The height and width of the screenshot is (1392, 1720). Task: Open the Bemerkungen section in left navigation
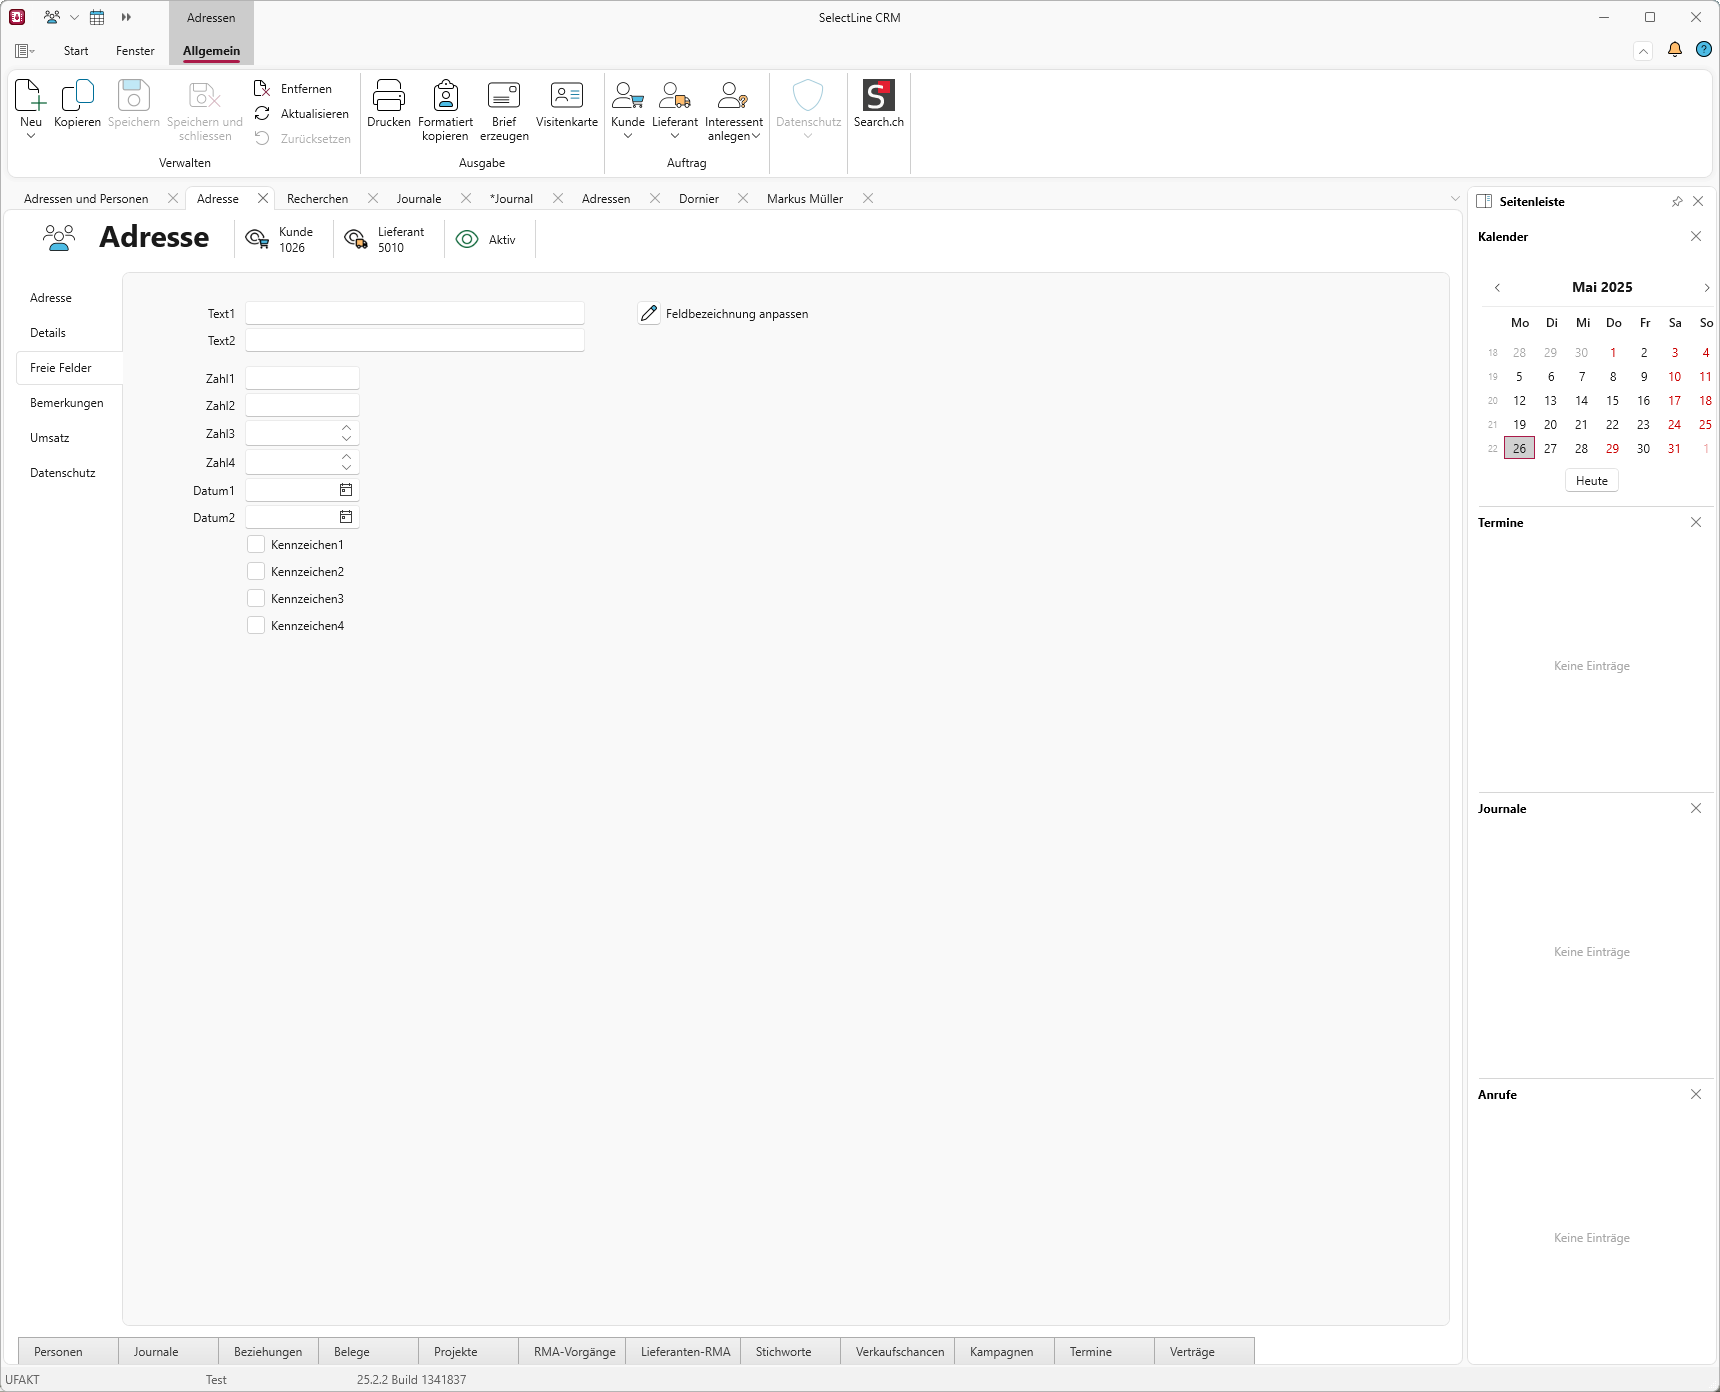pyautogui.click(x=67, y=403)
